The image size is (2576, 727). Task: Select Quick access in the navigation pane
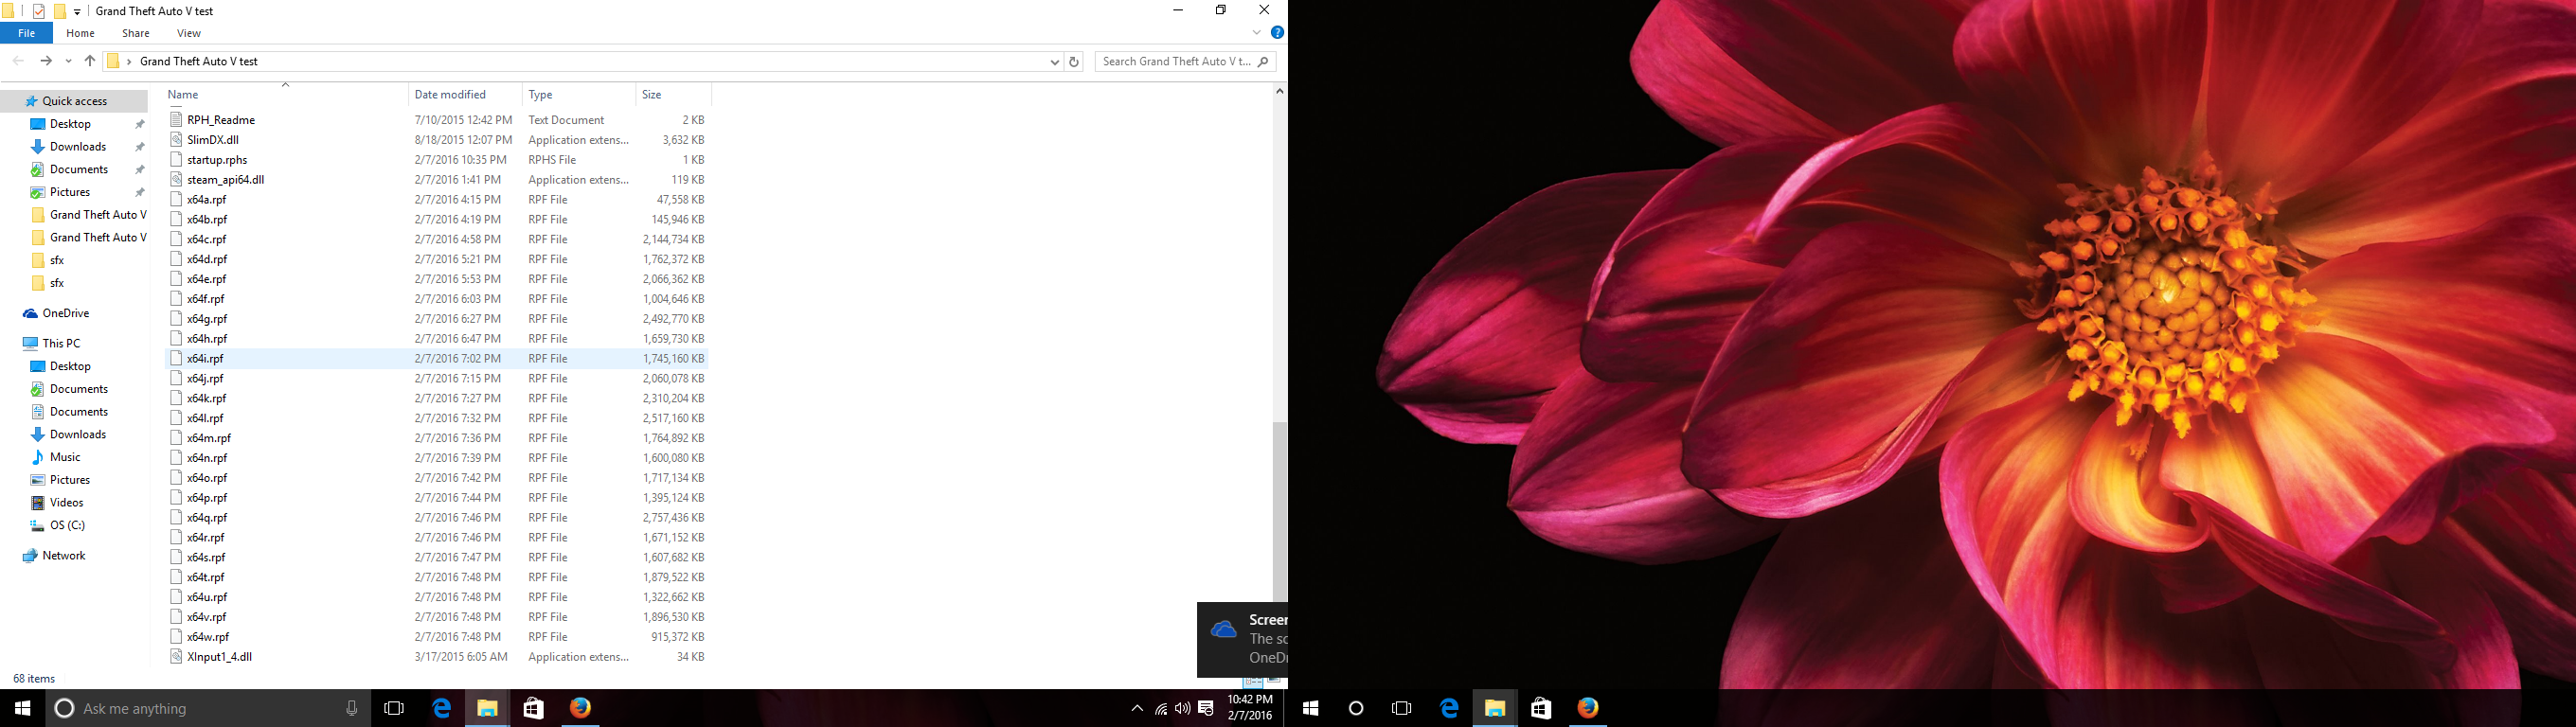click(75, 101)
